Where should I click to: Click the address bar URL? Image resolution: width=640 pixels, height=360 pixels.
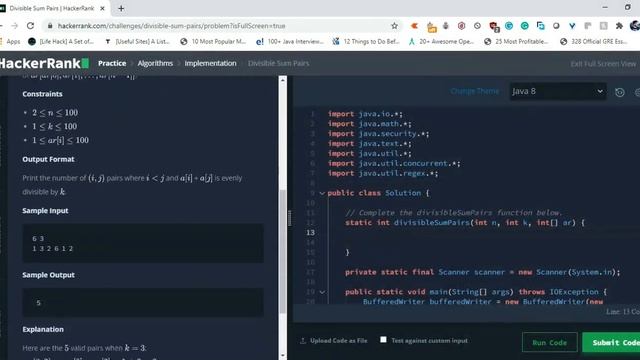[x=171, y=26]
